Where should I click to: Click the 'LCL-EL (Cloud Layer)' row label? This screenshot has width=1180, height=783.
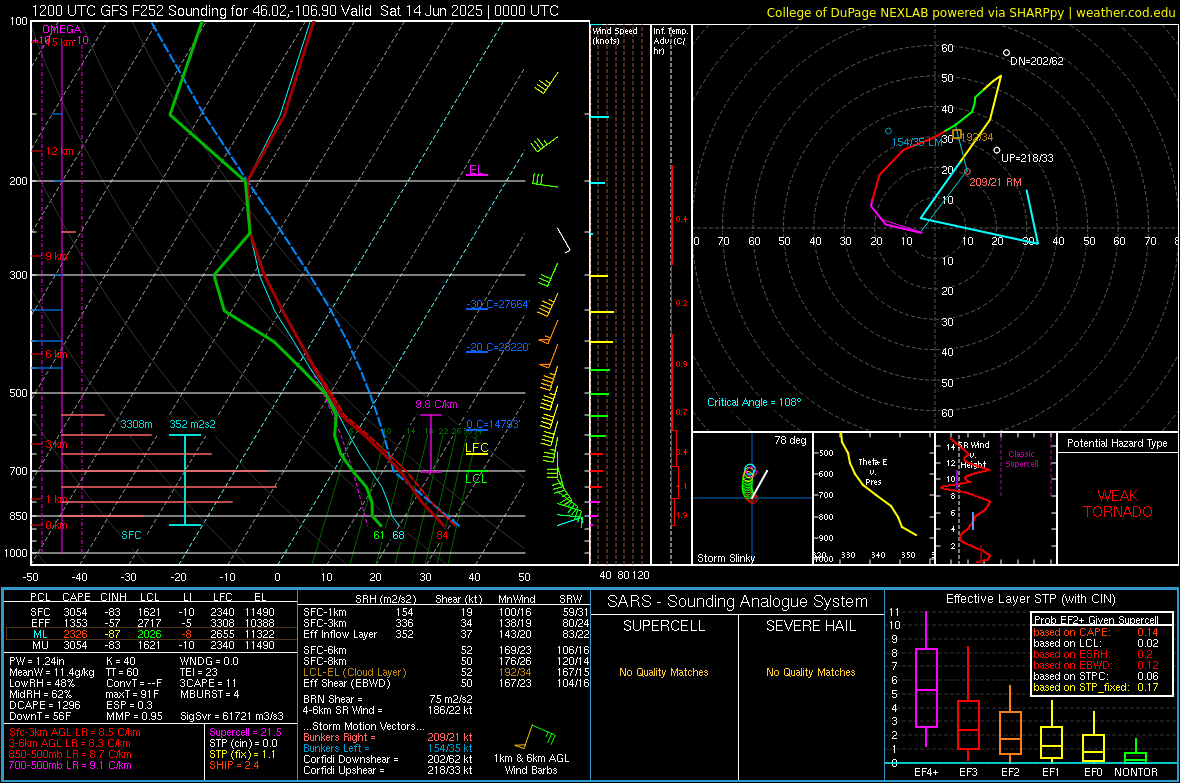[354, 672]
